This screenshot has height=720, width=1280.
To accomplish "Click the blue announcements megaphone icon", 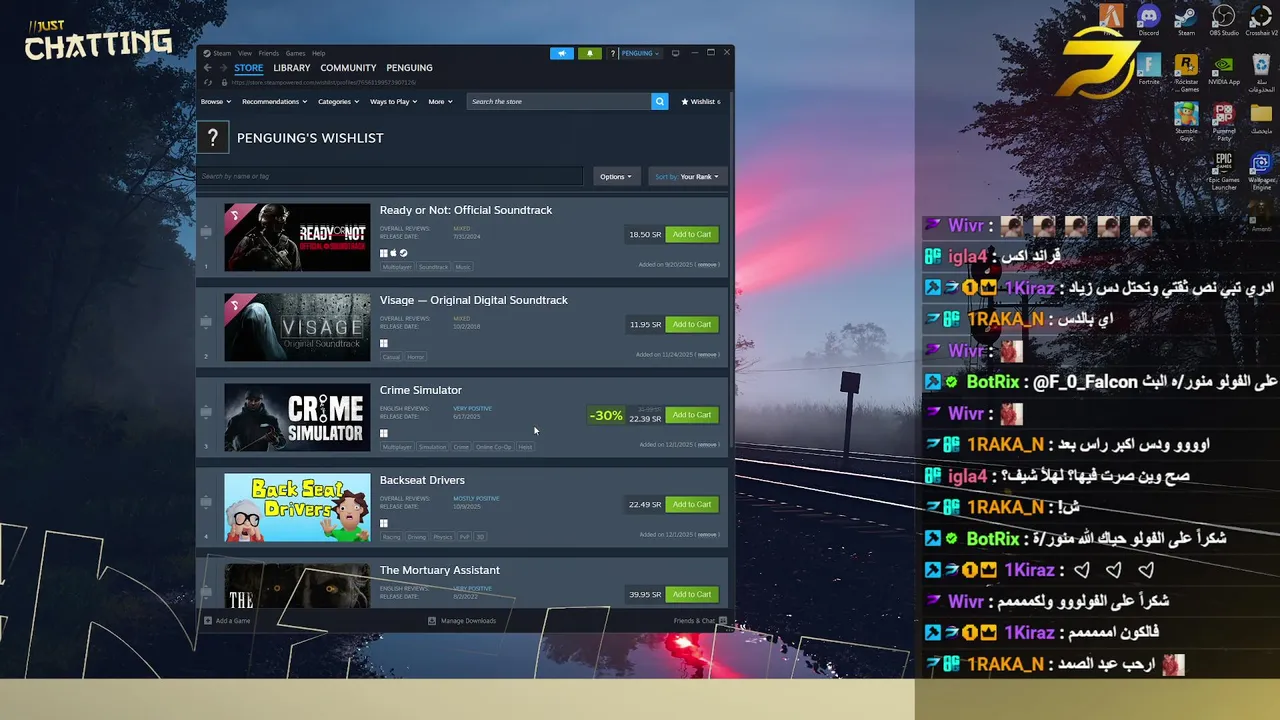I will coord(562,53).
